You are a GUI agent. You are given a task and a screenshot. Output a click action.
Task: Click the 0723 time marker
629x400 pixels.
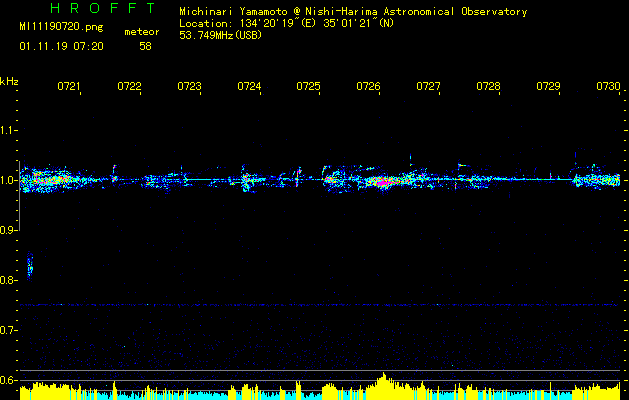[189, 86]
